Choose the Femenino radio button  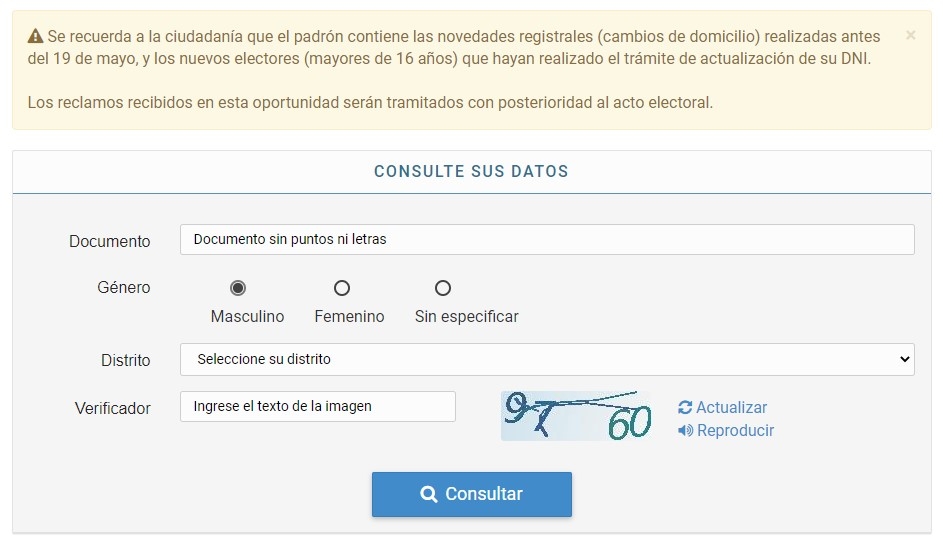click(x=342, y=288)
